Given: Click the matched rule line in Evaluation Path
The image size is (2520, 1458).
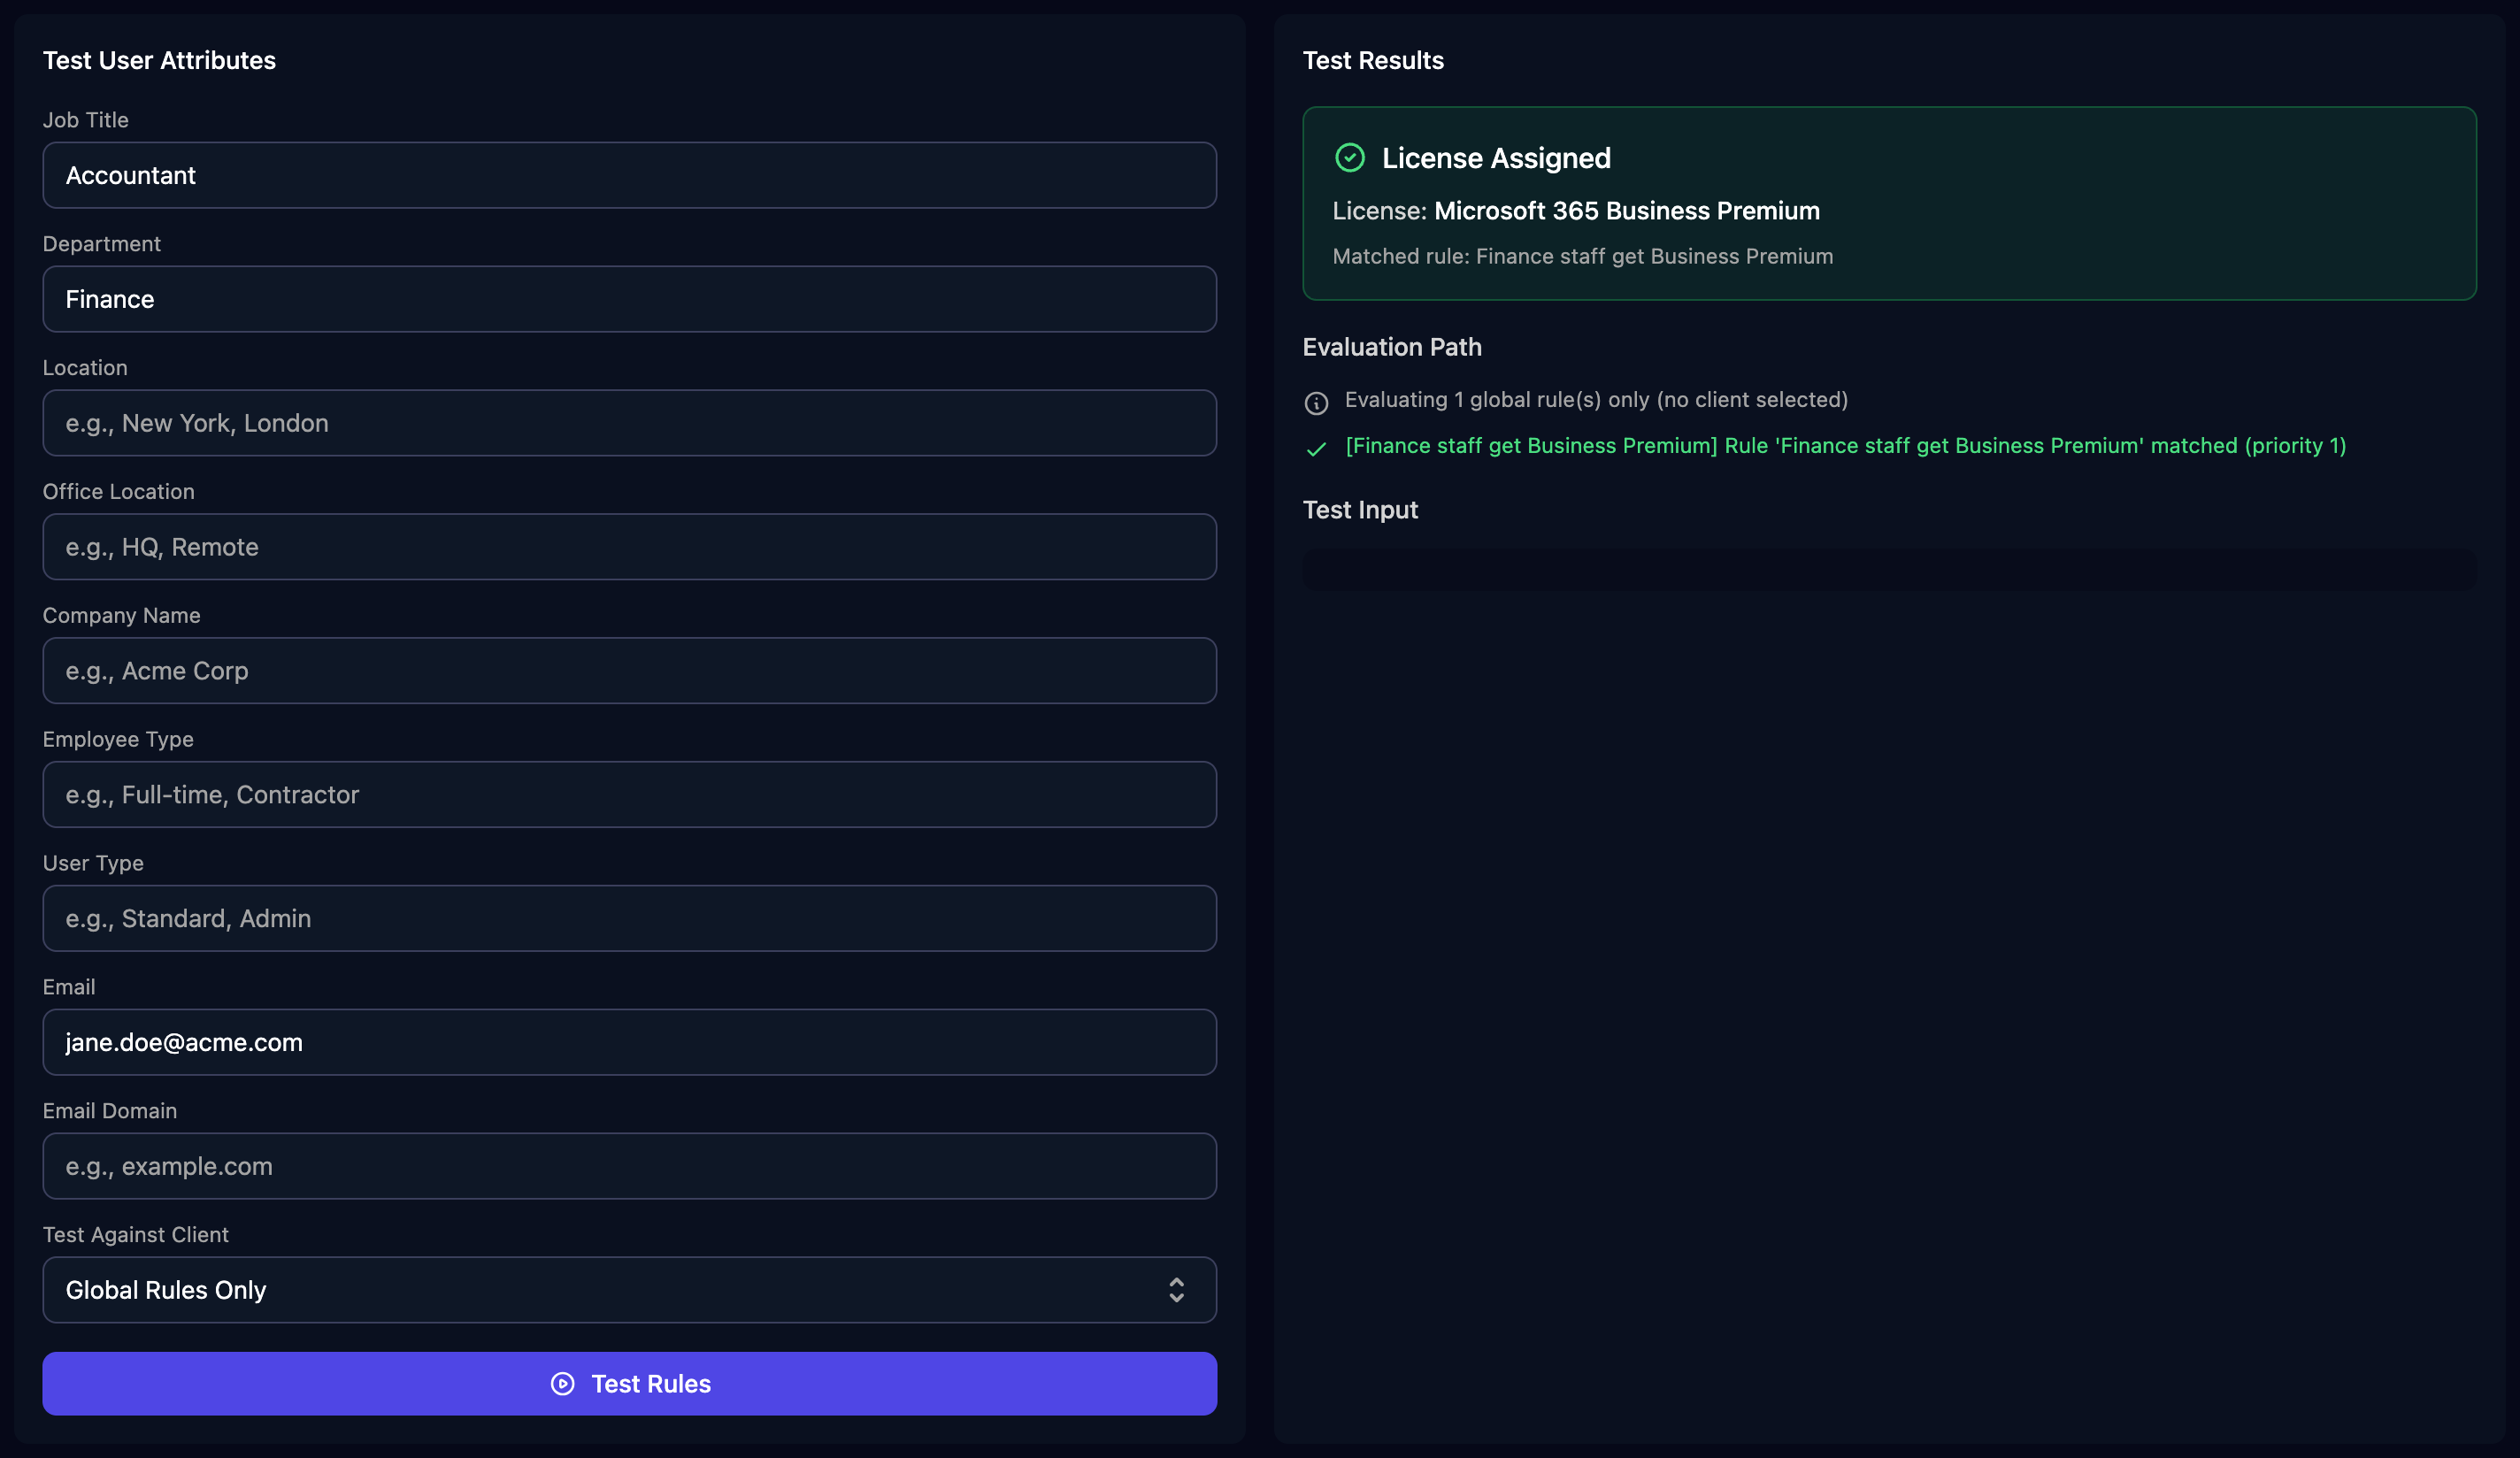Looking at the screenshot, I should click(x=1845, y=446).
